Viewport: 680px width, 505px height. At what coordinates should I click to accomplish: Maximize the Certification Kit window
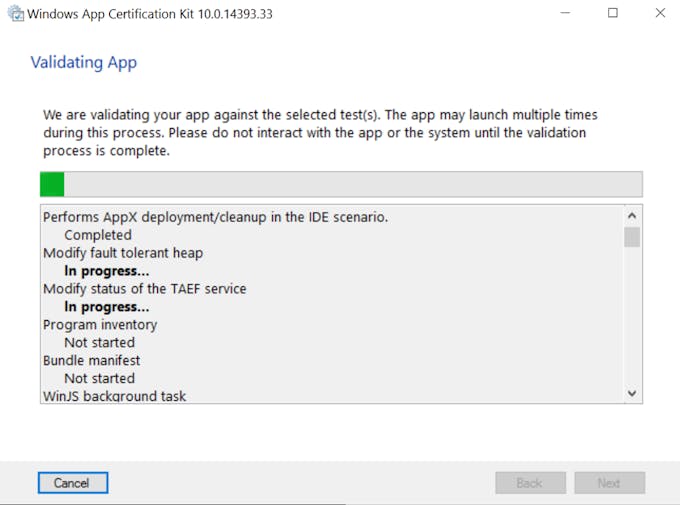[613, 13]
